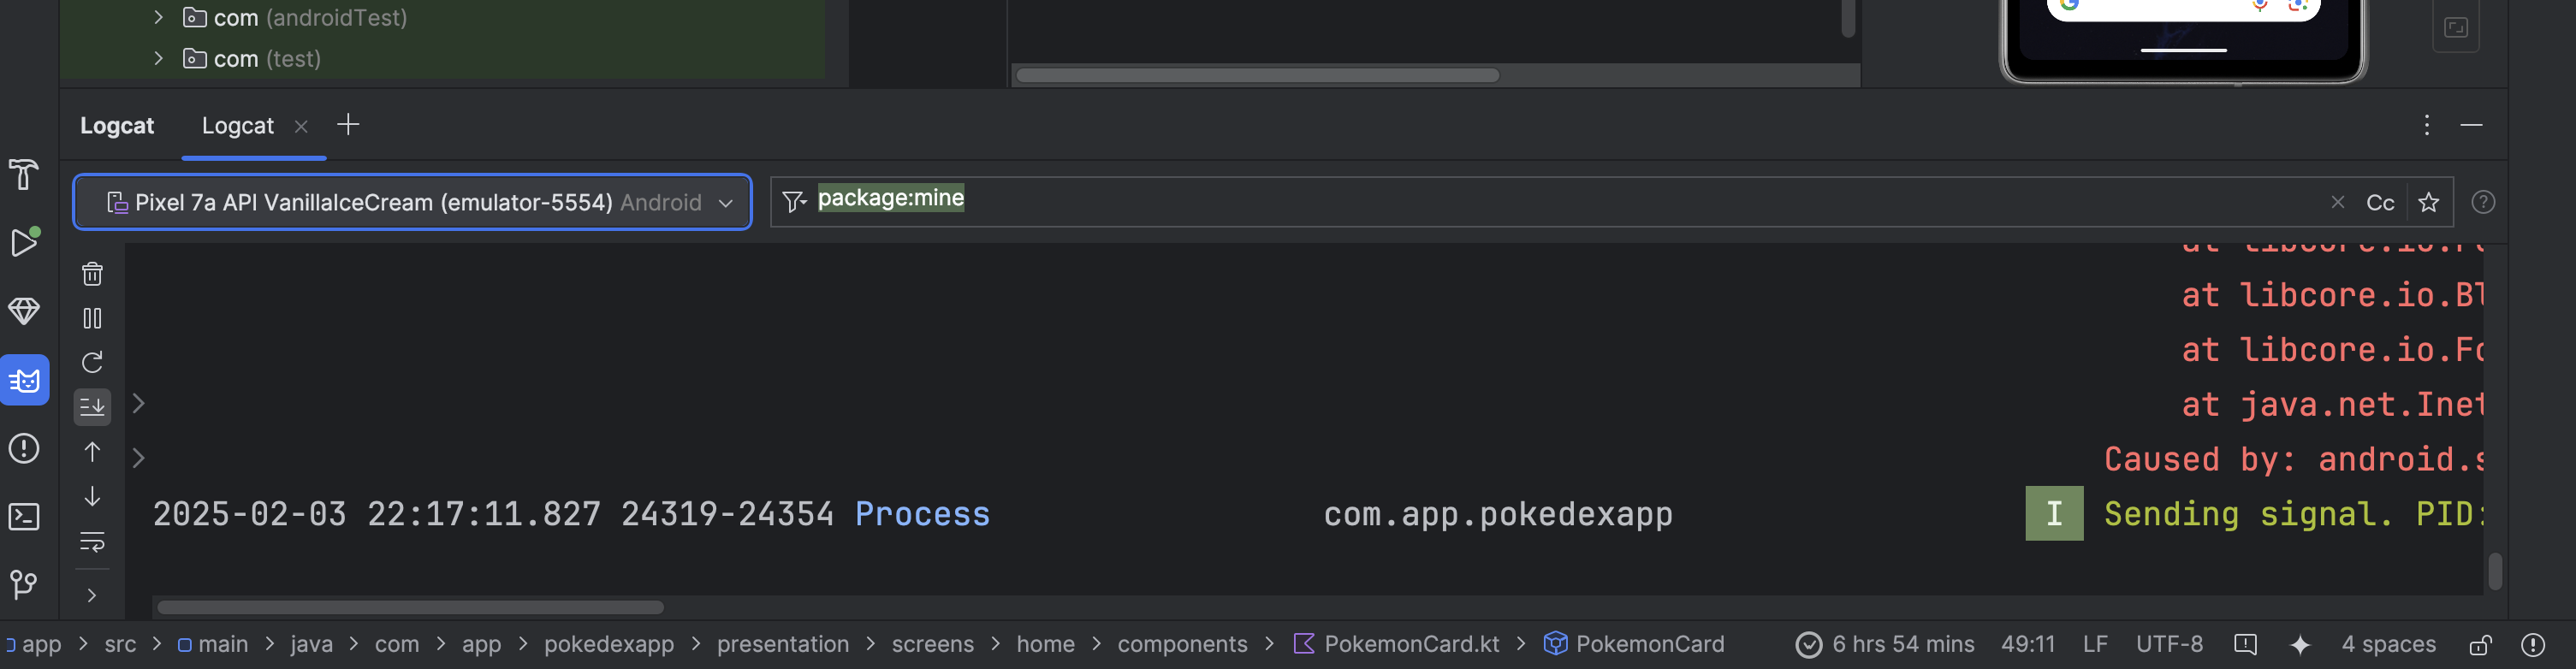Toggle scroll to end of log
This screenshot has width=2576, height=669.
pyautogui.click(x=92, y=406)
